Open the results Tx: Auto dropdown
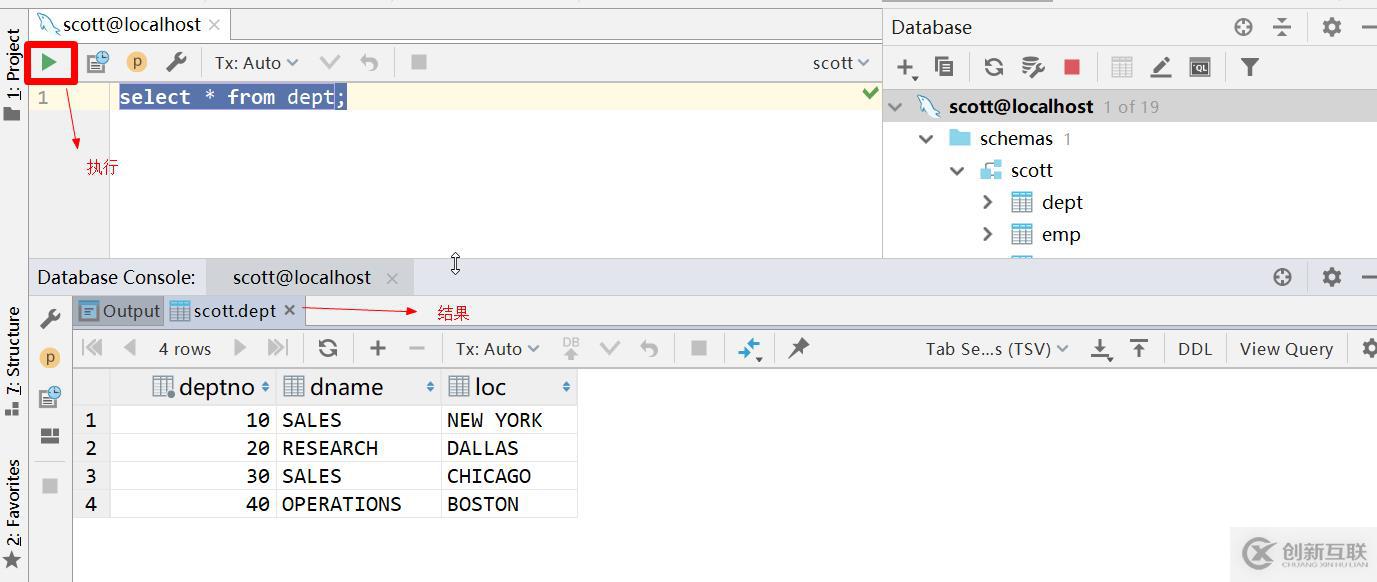The image size is (1377, 582). point(498,348)
